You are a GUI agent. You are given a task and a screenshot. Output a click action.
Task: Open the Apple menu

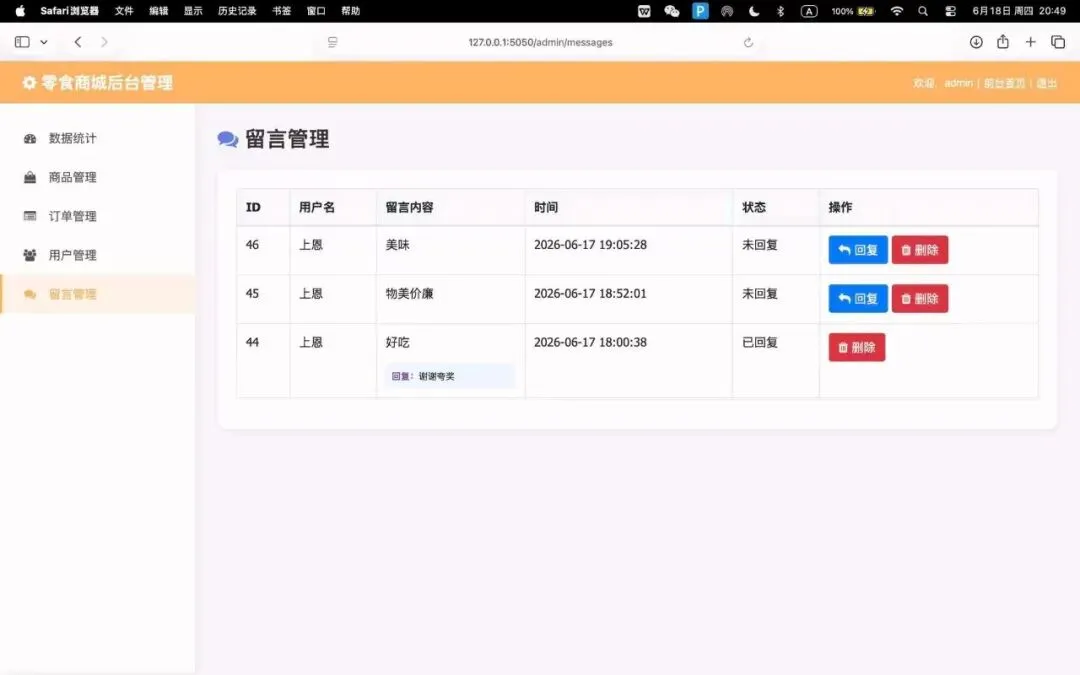coord(20,10)
